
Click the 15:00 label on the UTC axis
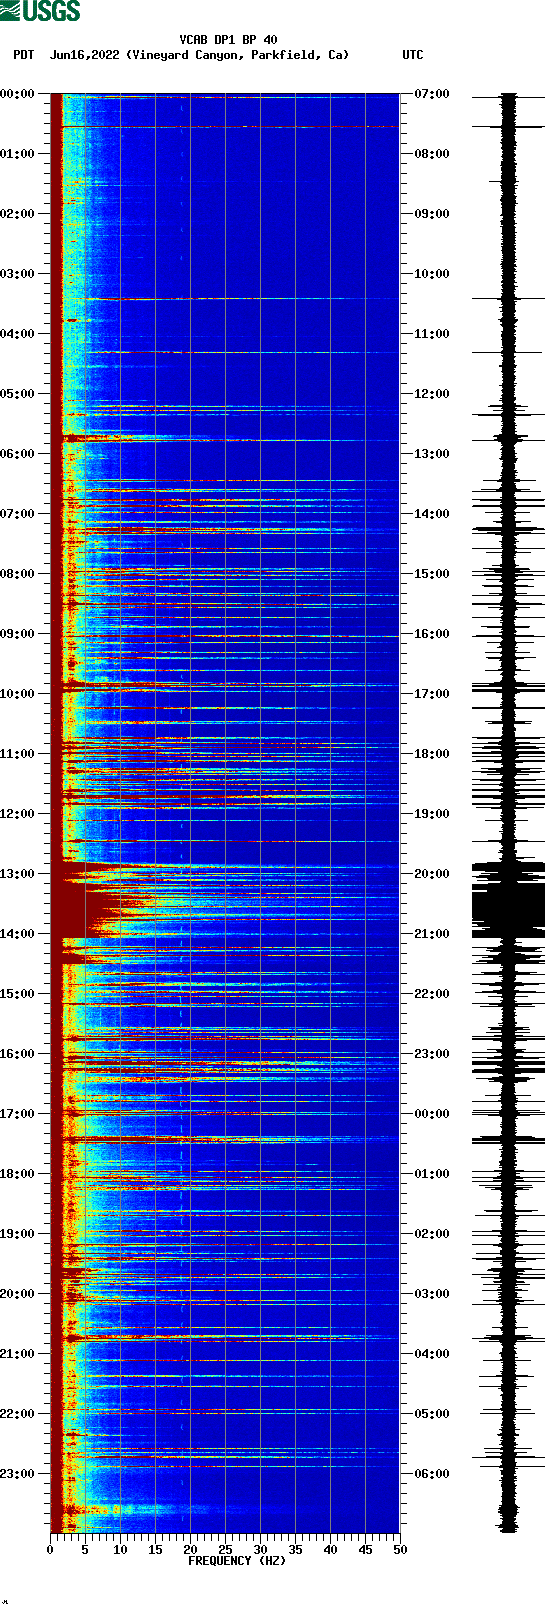tap(432, 574)
